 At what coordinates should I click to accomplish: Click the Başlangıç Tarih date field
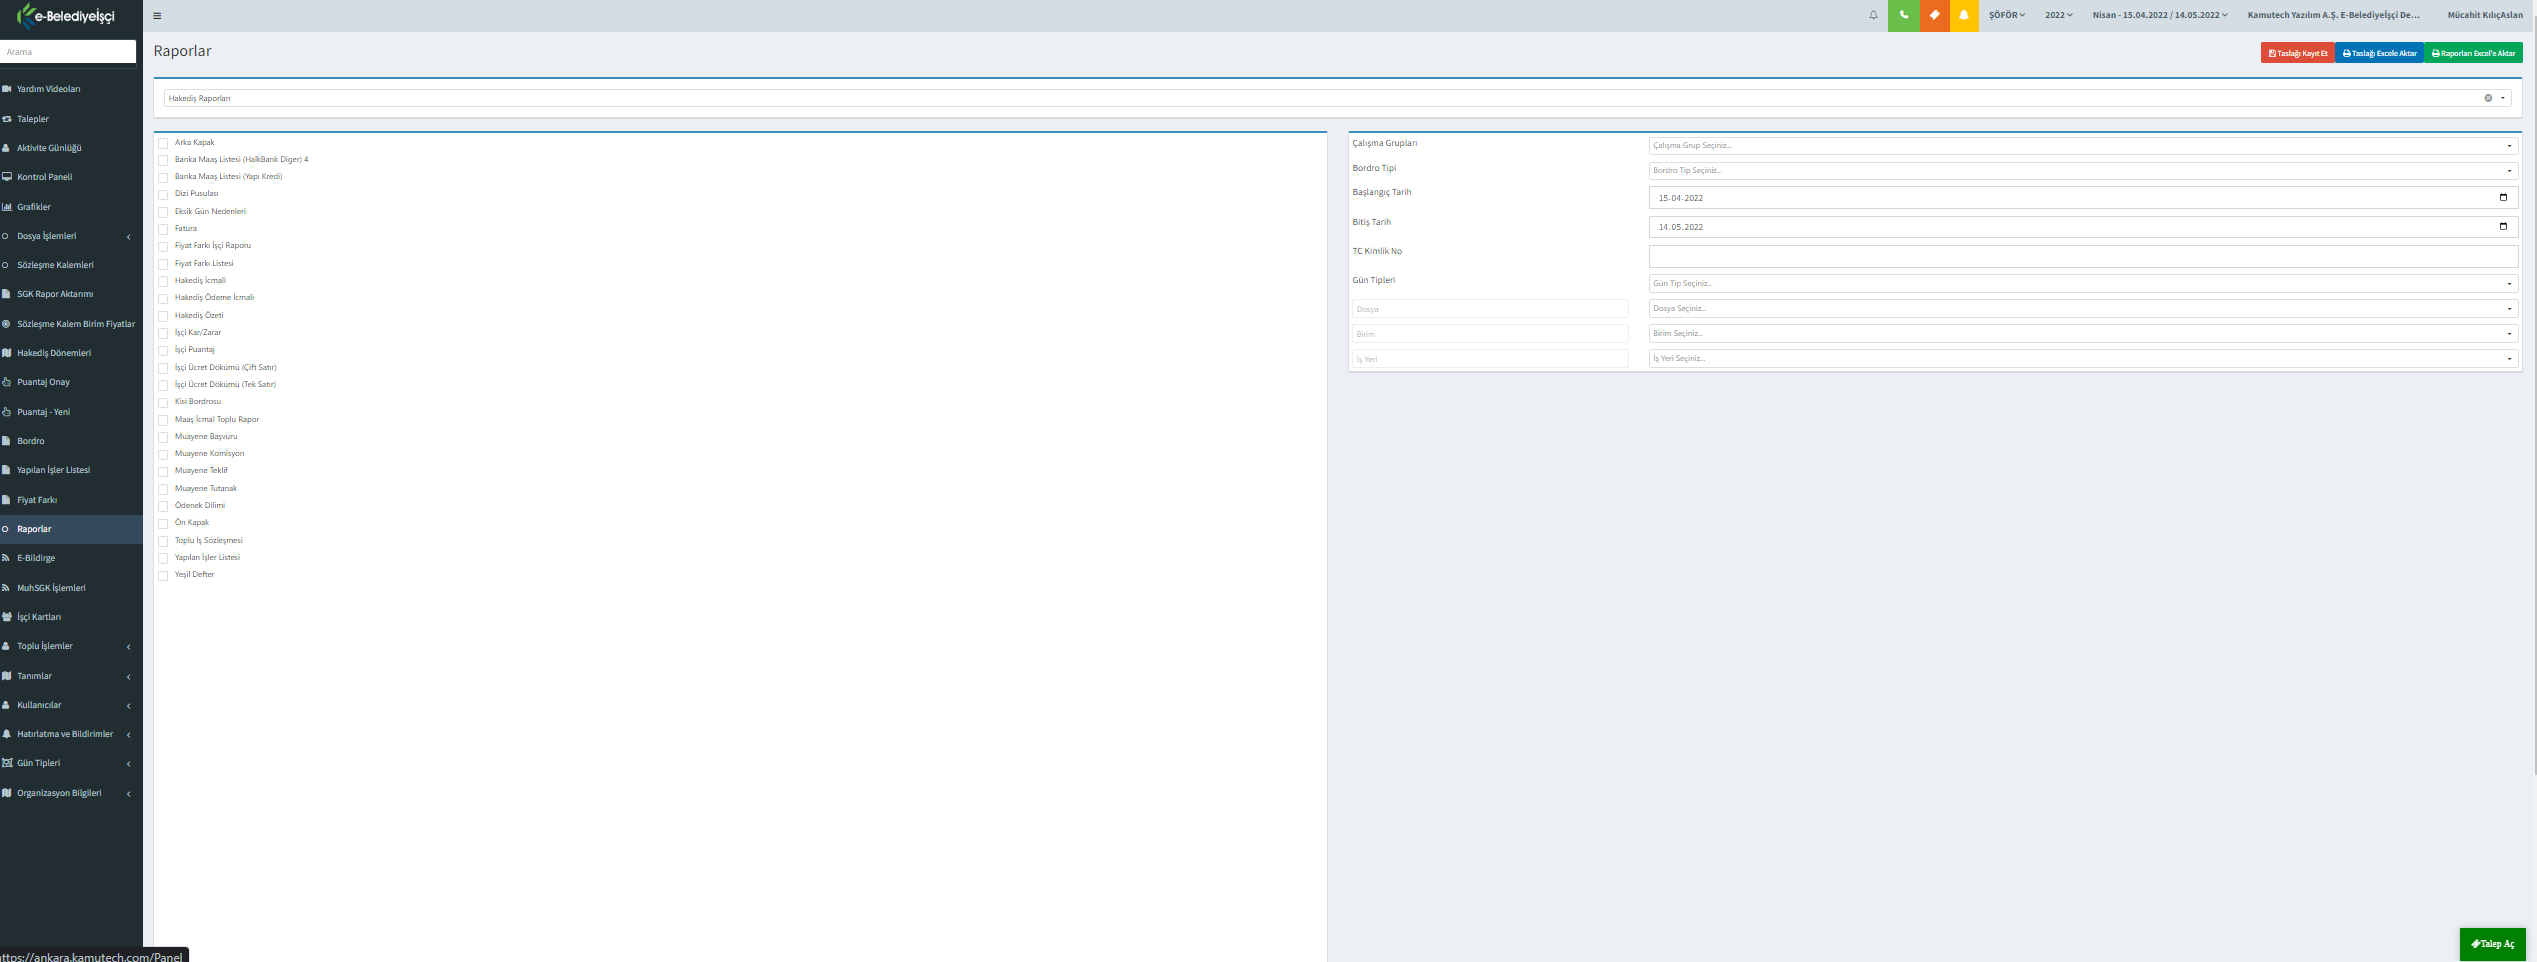pyautogui.click(x=2083, y=198)
